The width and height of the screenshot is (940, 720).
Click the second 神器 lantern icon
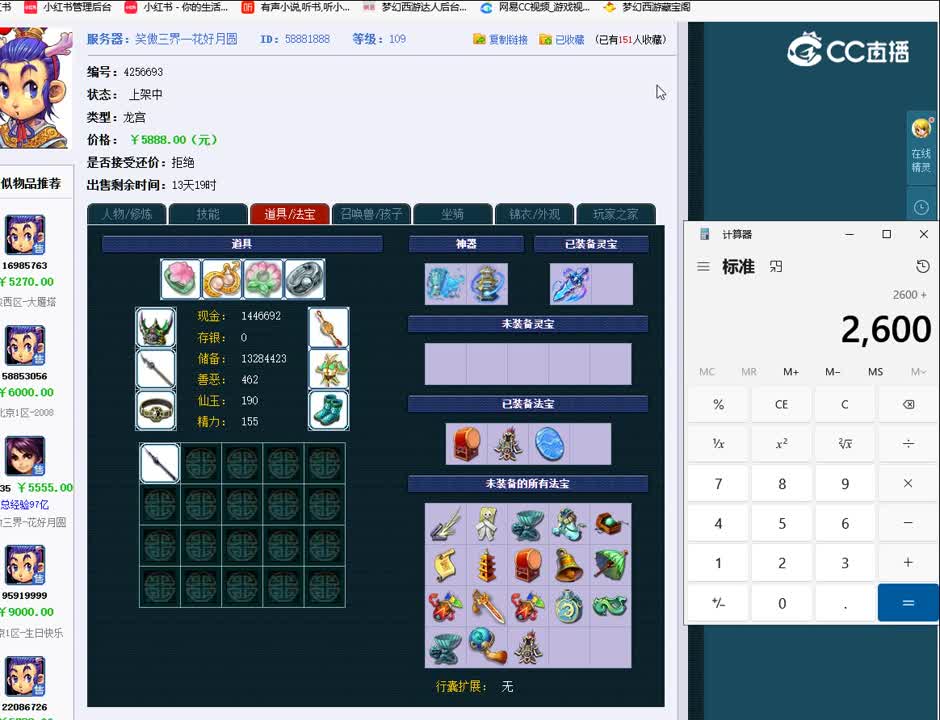coord(487,284)
